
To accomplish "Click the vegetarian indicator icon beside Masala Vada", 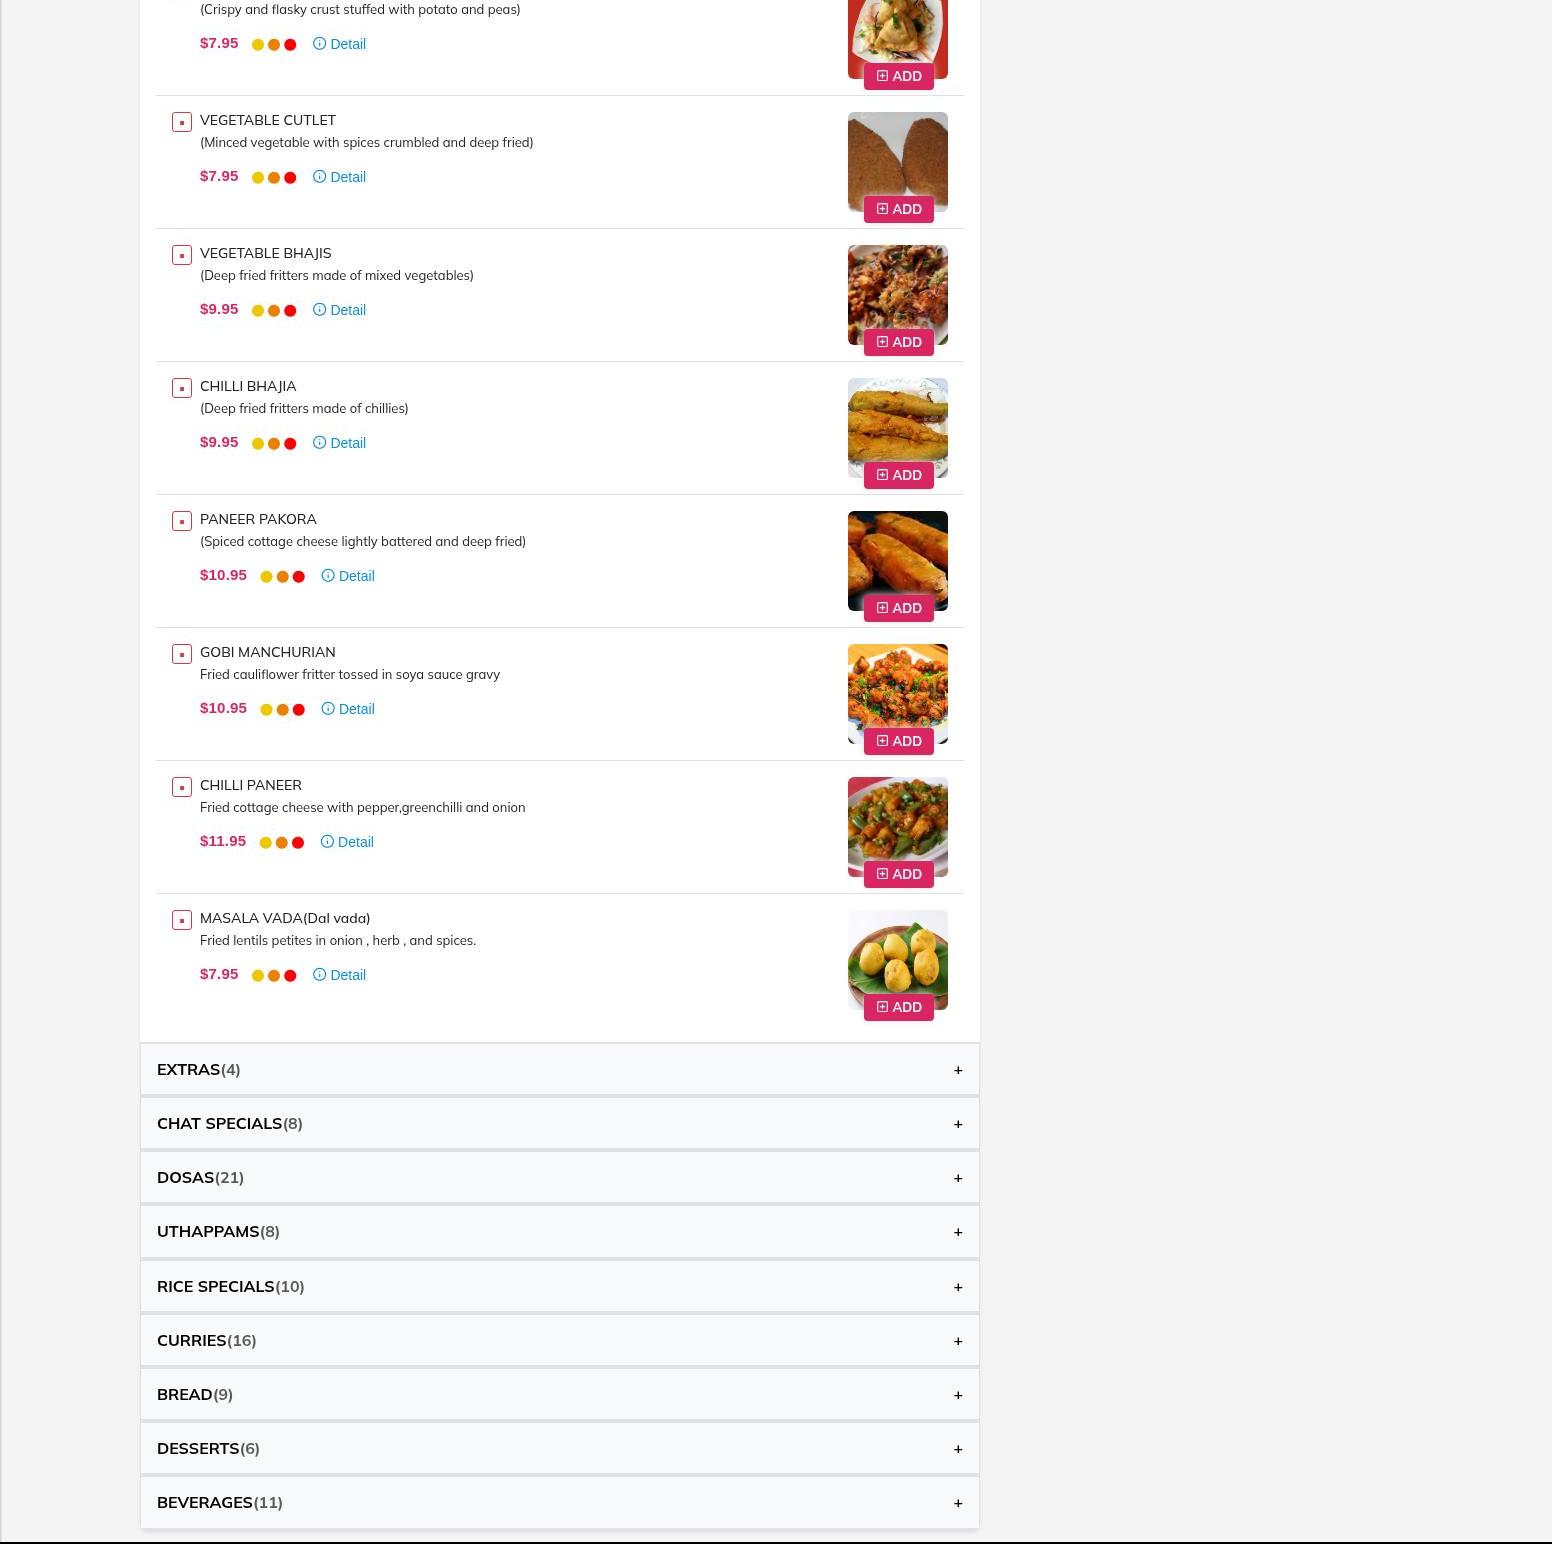I will [182, 920].
